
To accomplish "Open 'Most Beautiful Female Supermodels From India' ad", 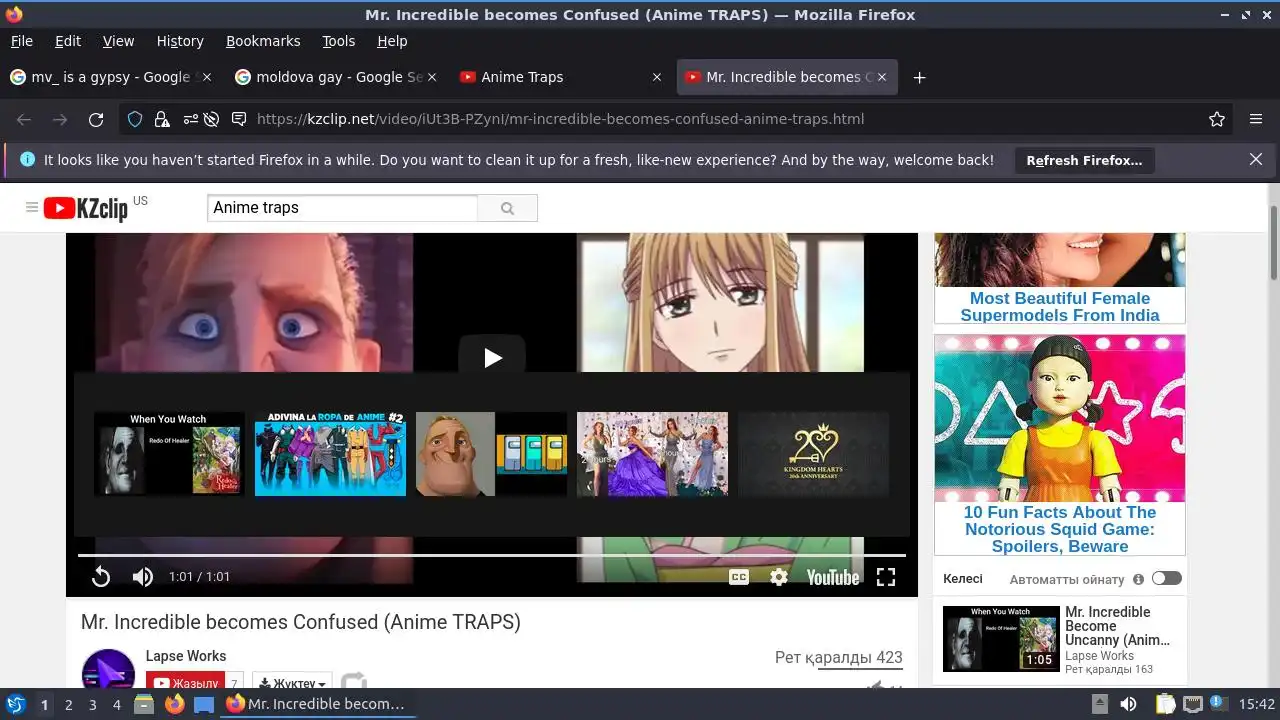I will click(1060, 306).
